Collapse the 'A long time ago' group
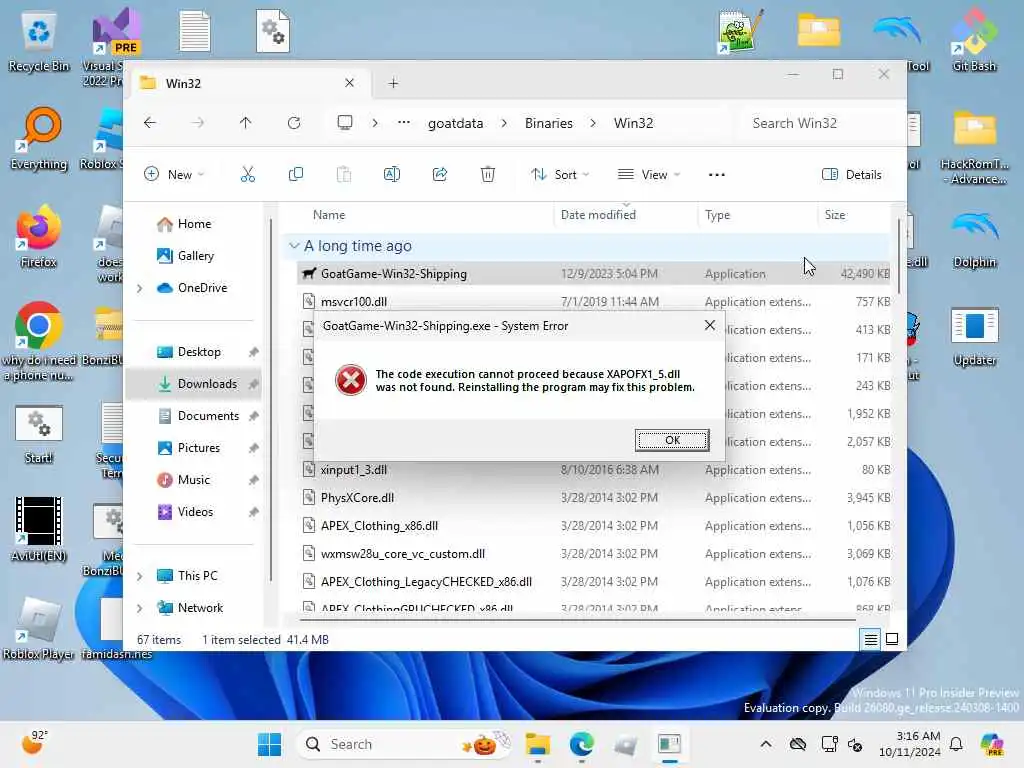 pos(294,246)
